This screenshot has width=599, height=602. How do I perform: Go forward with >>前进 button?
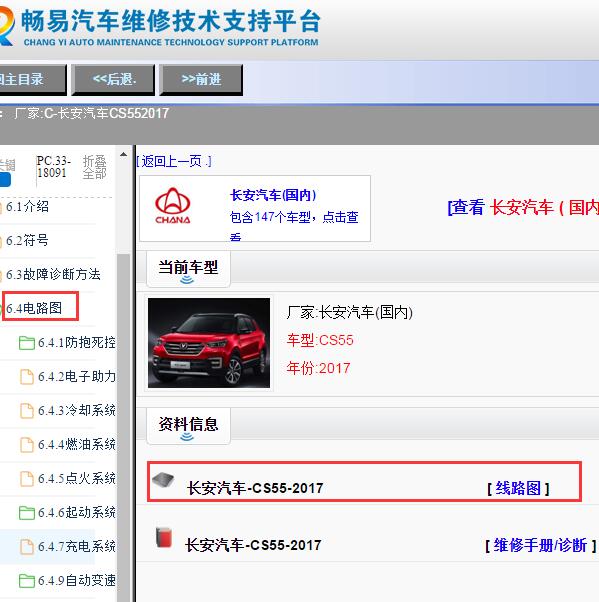click(201, 79)
